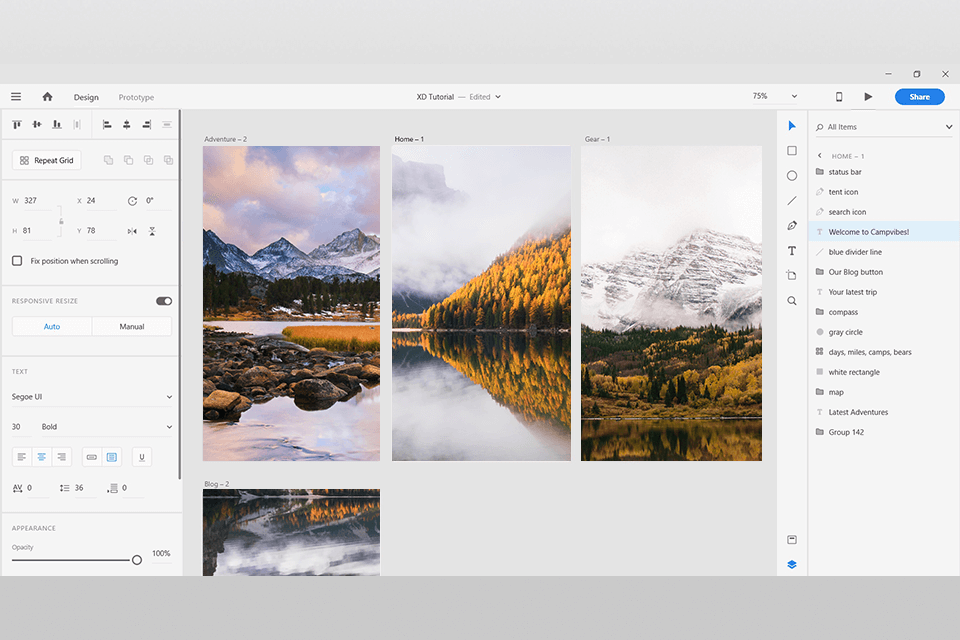Screen dimensions: 960x640
Task: Edit the X position field showing 24
Action: [x=101, y=201]
